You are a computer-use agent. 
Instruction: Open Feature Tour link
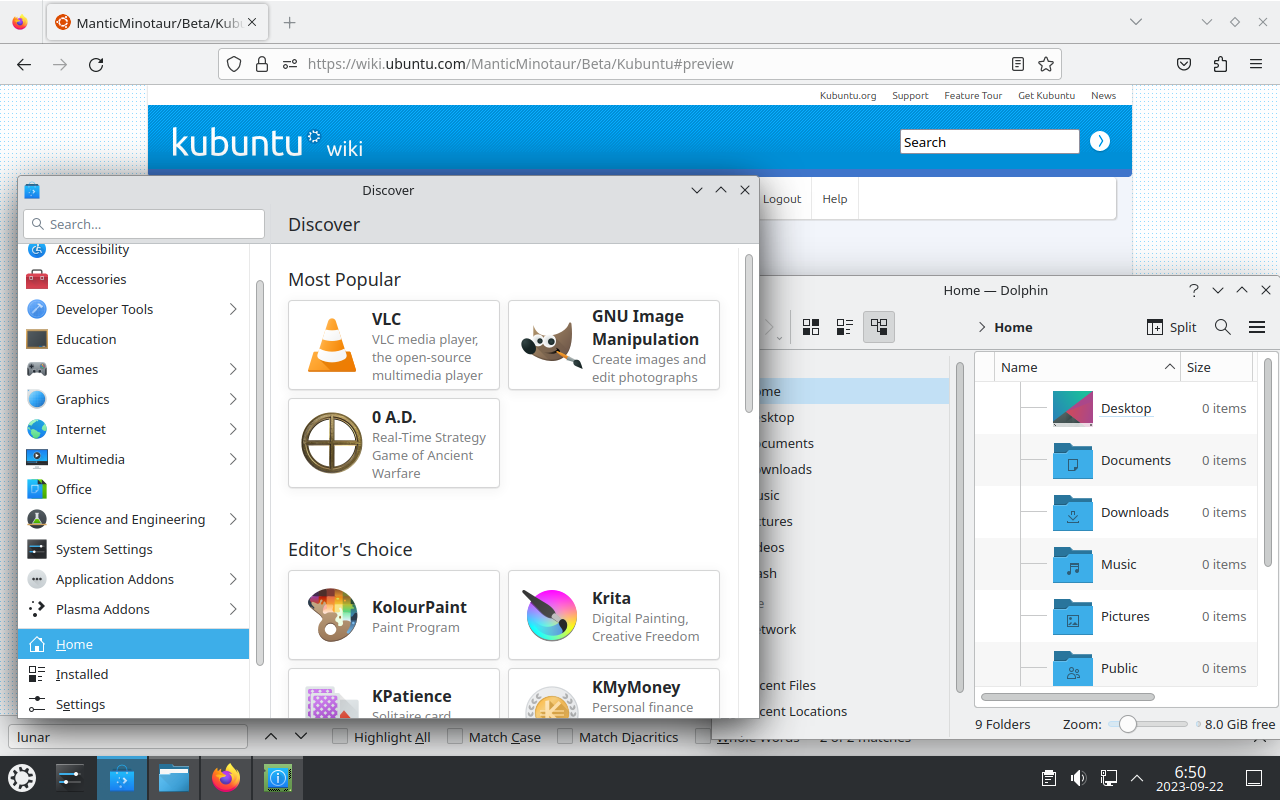coord(973,96)
